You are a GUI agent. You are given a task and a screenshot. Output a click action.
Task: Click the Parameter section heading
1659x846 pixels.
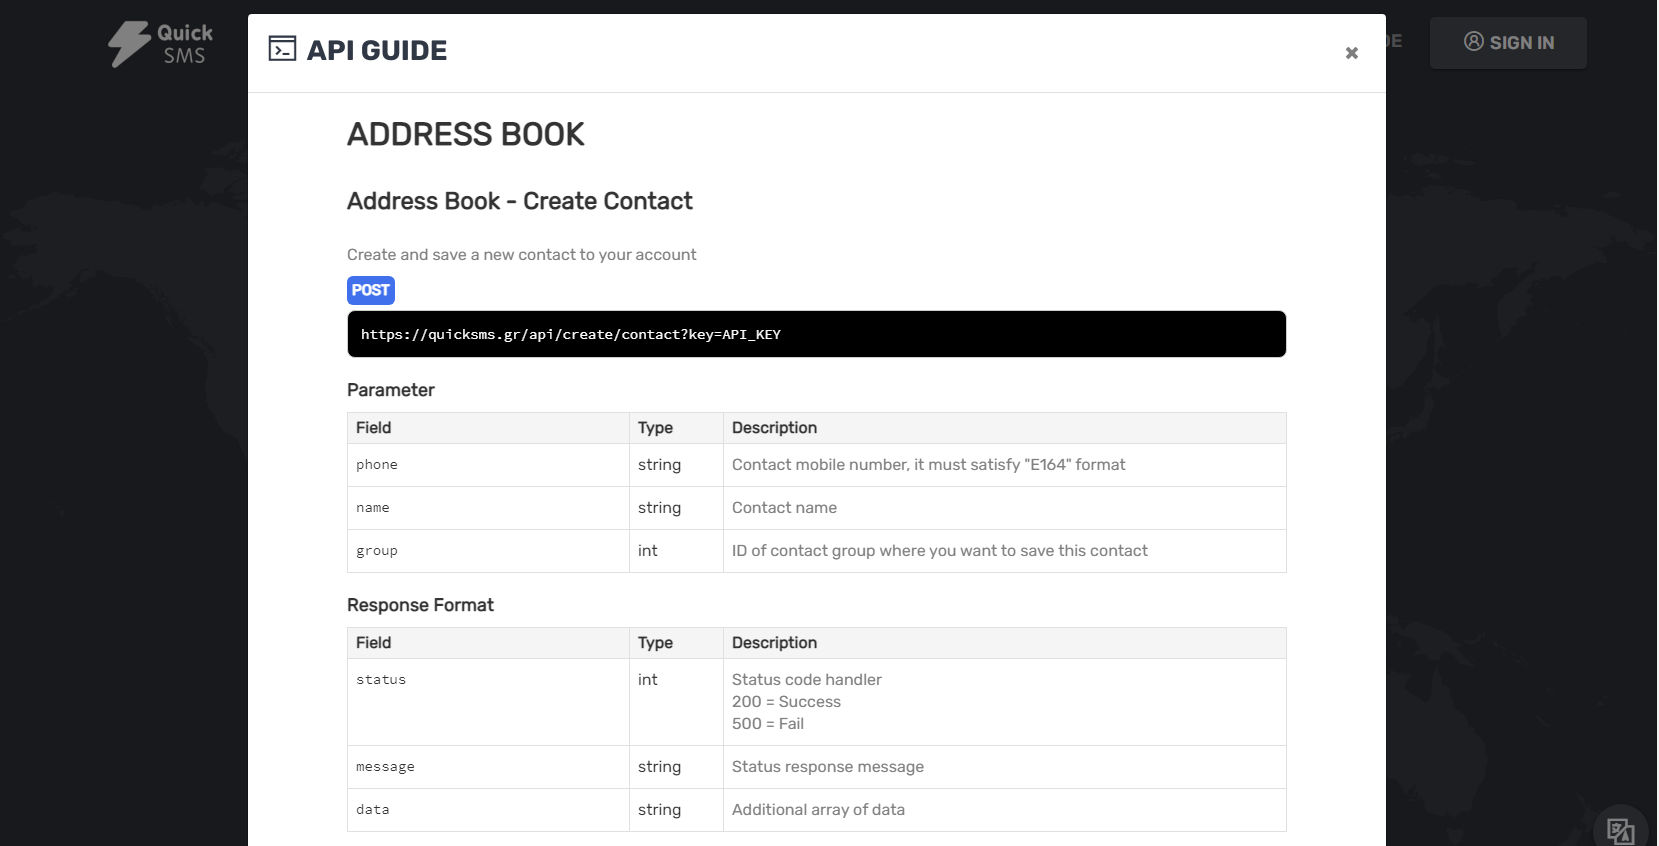tap(391, 390)
